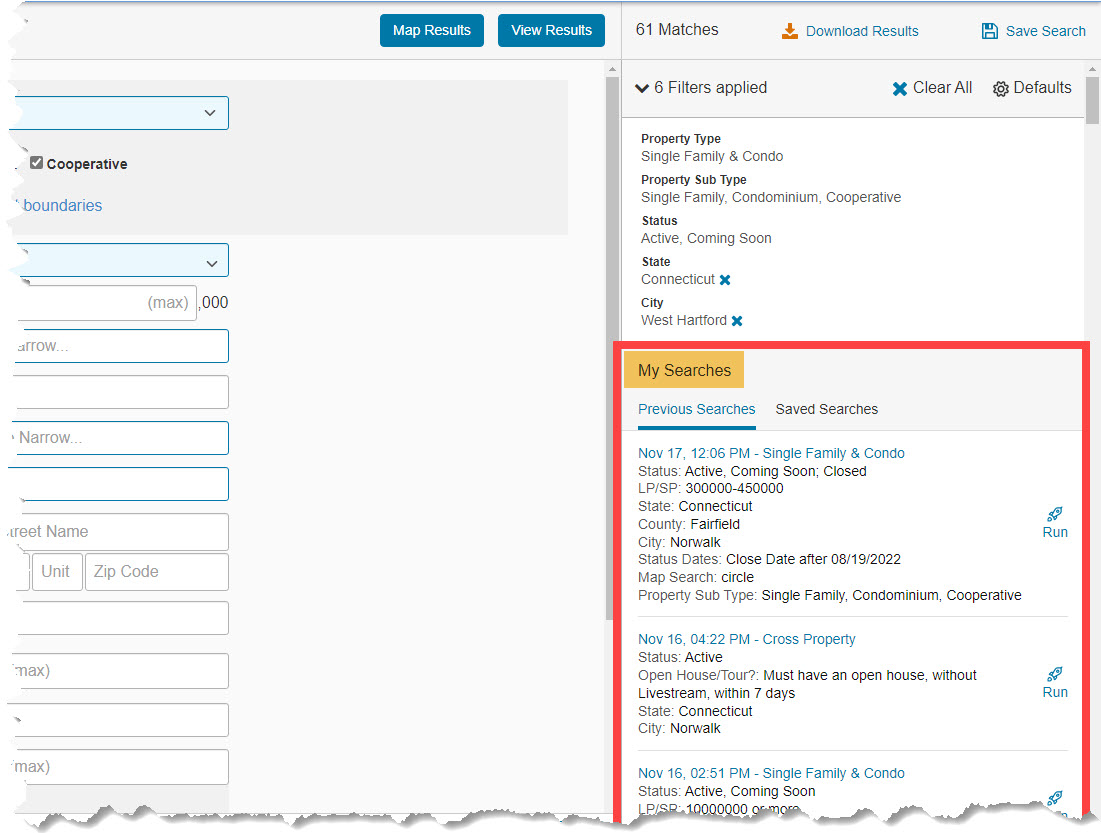Click the narrow field below the max price
The height and width of the screenshot is (833, 1101).
coord(121,346)
